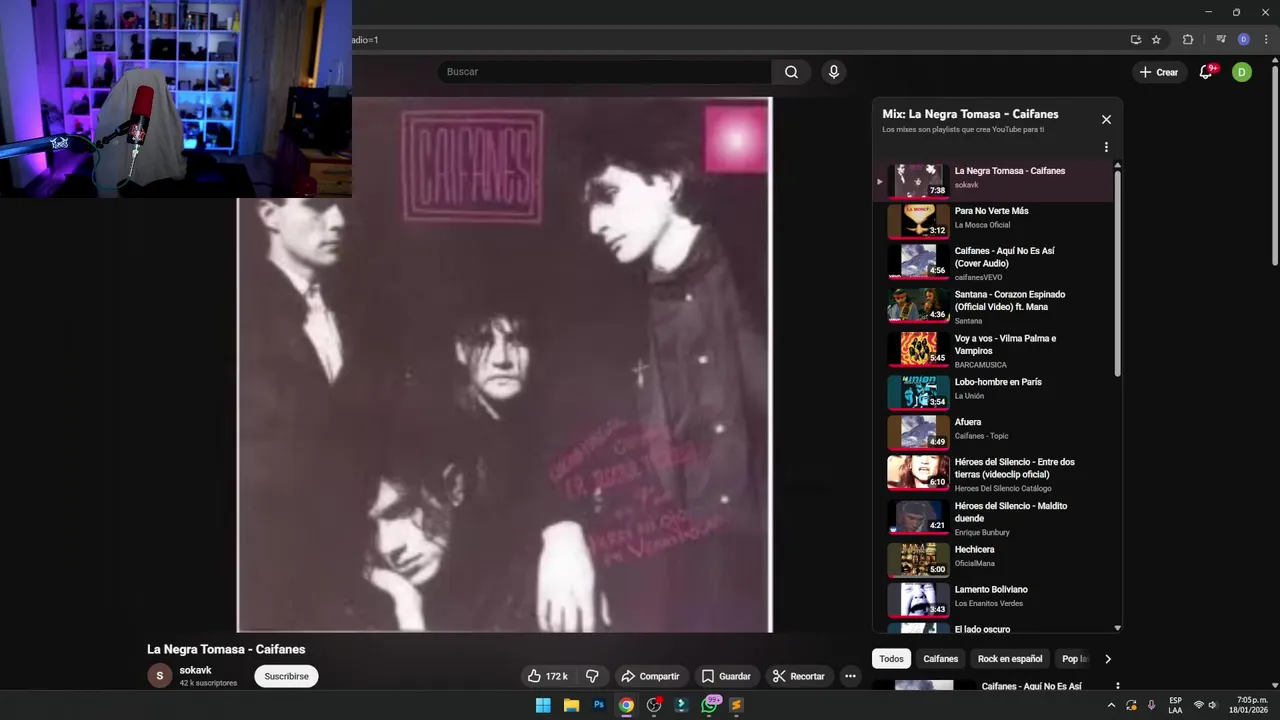1280x720 pixels.
Task: Open the sokavk channel name link
Action: pyautogui.click(x=195, y=670)
